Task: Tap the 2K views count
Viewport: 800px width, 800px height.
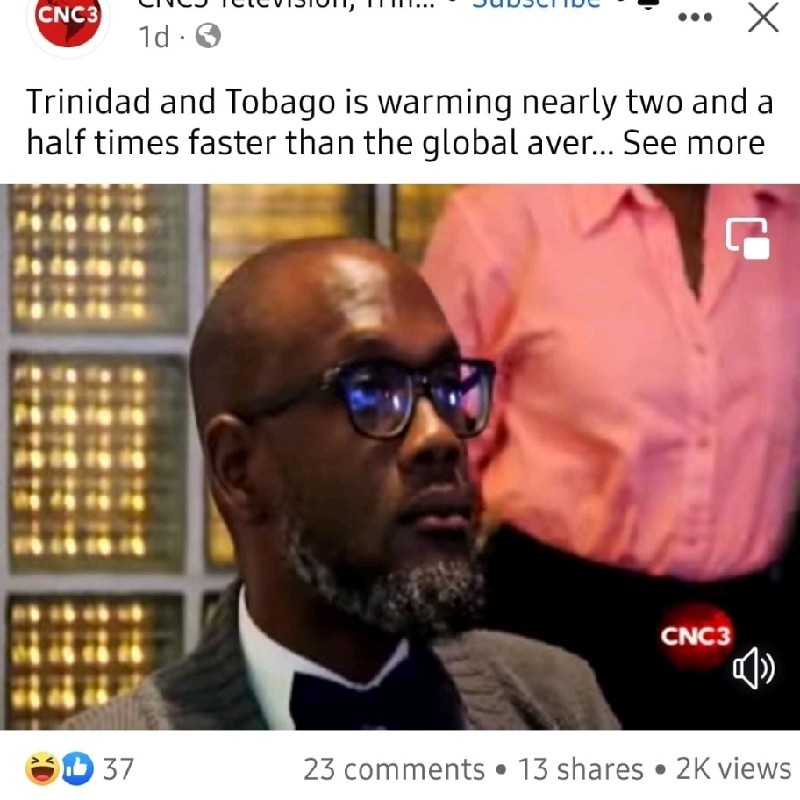Action: pos(734,769)
